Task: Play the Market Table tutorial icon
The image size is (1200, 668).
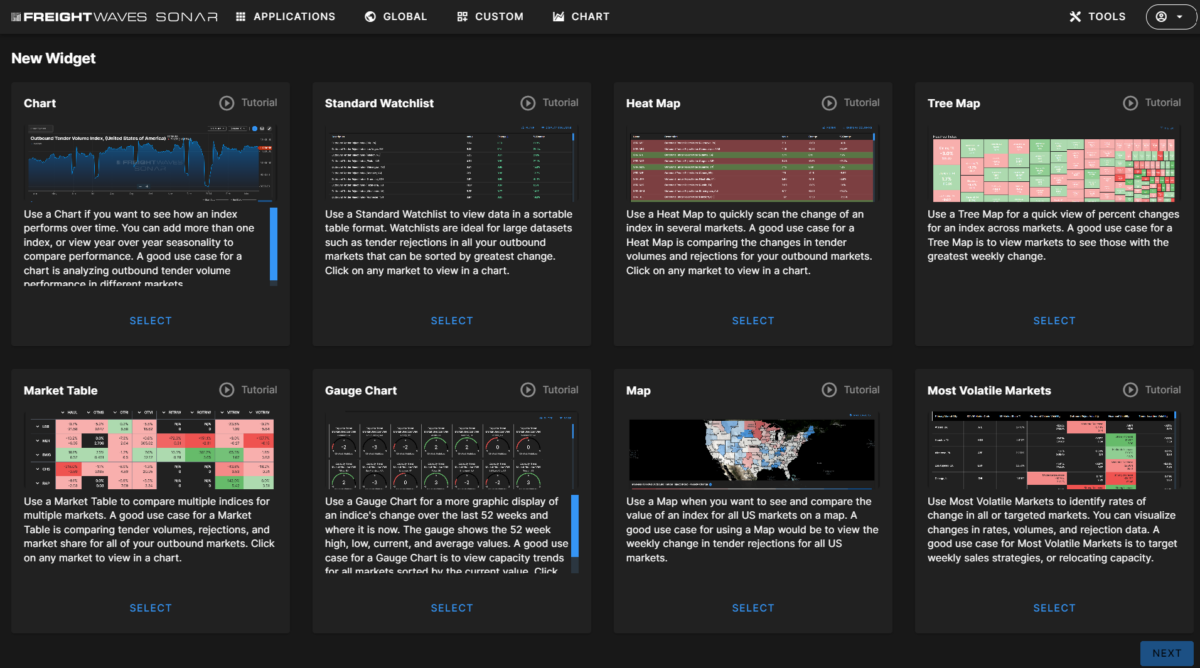Action: (227, 390)
